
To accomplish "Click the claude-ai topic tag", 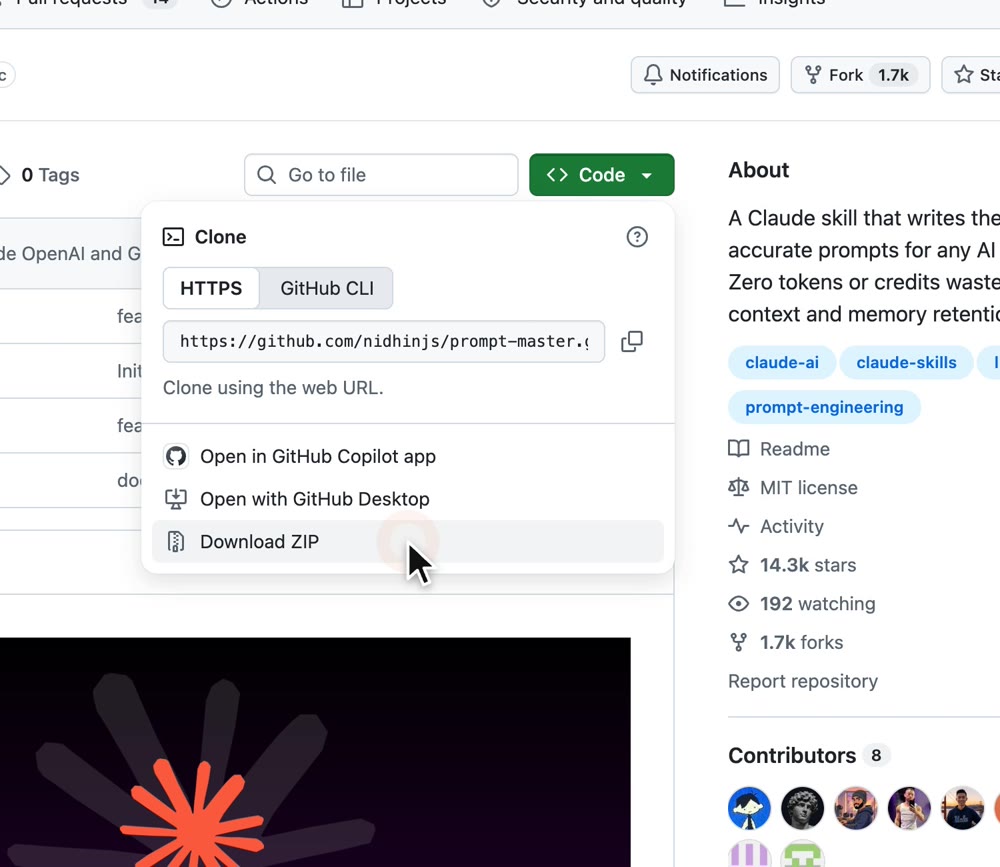I will [782, 362].
